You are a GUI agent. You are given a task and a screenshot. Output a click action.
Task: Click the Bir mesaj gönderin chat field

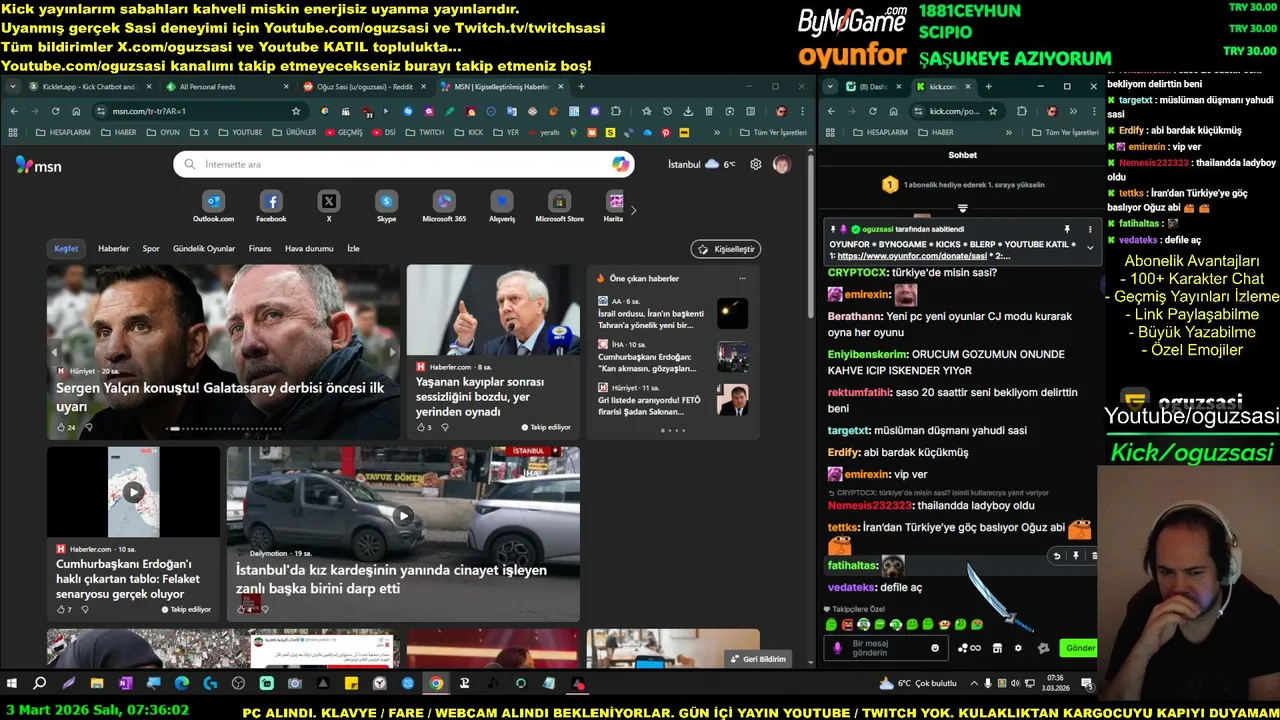coord(885,648)
